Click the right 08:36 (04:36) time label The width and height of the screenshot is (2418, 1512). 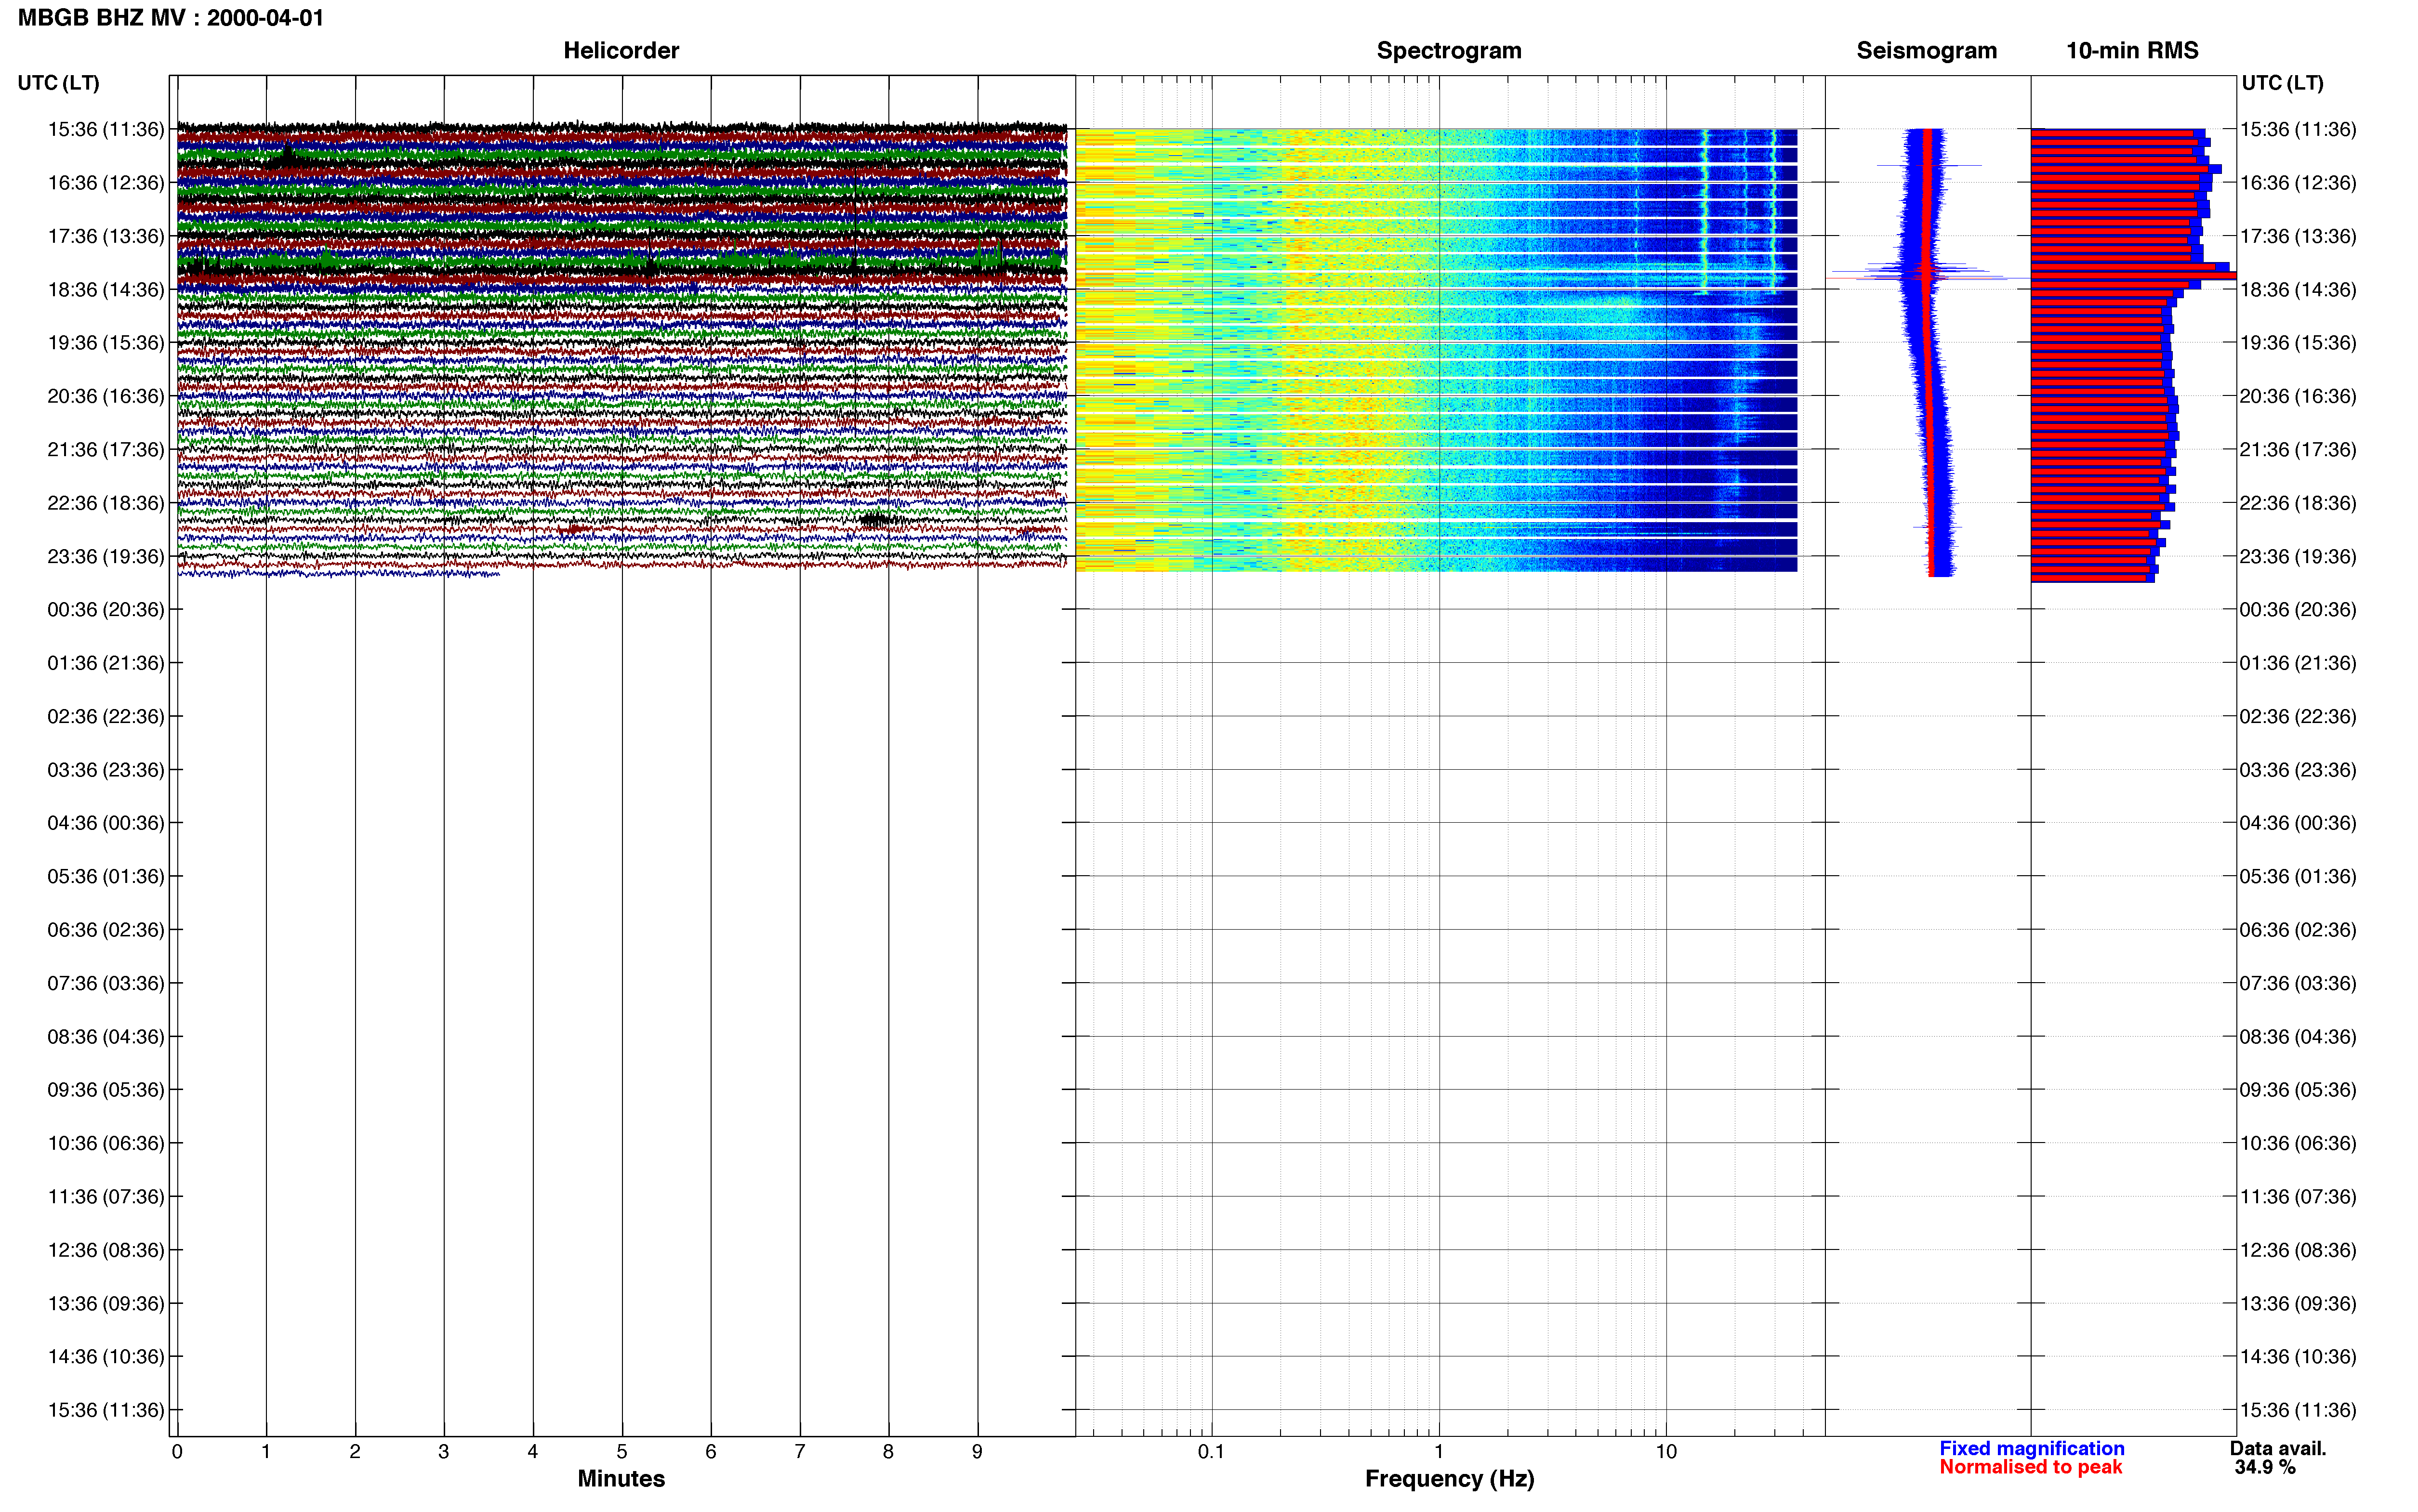pyautogui.click(x=2298, y=1036)
